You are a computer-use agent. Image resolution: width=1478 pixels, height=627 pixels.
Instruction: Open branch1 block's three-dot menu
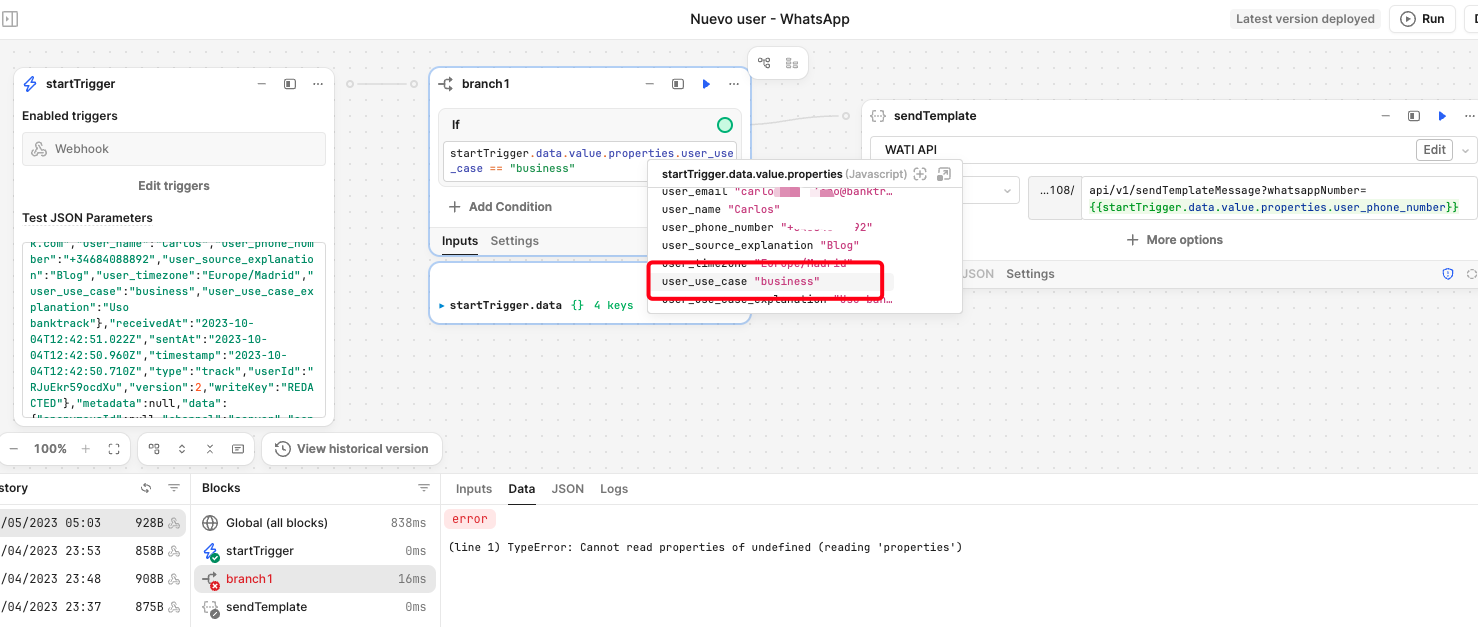(x=734, y=84)
